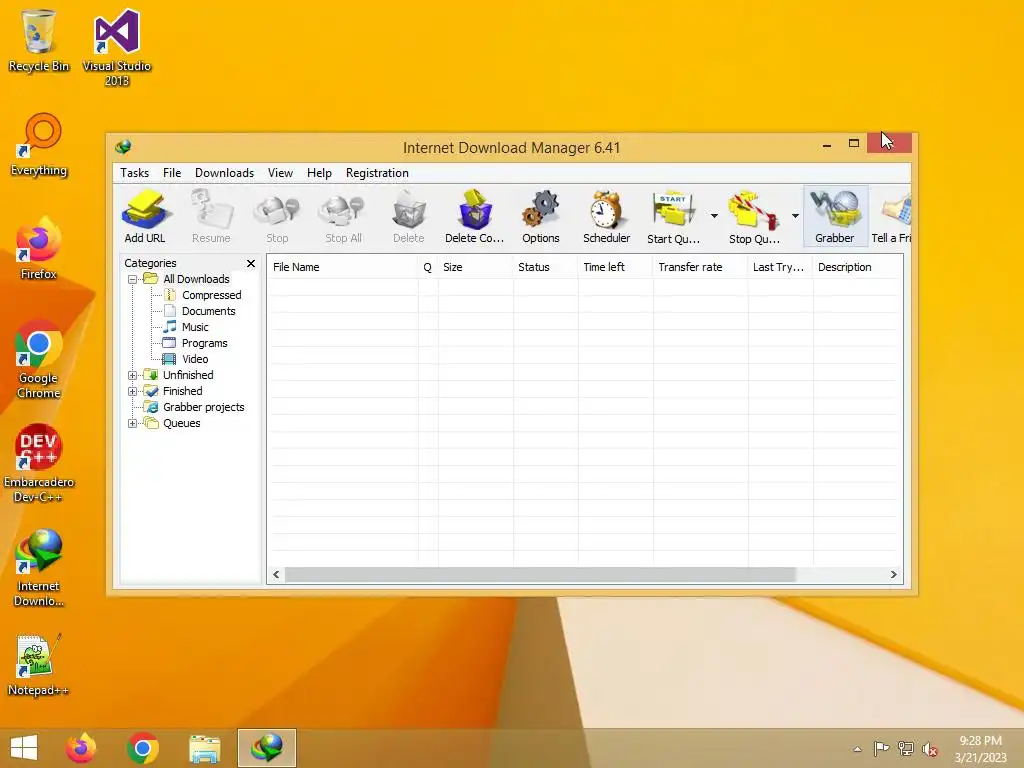Select the Programs category
Image resolution: width=1024 pixels, height=768 pixels.
204,344
